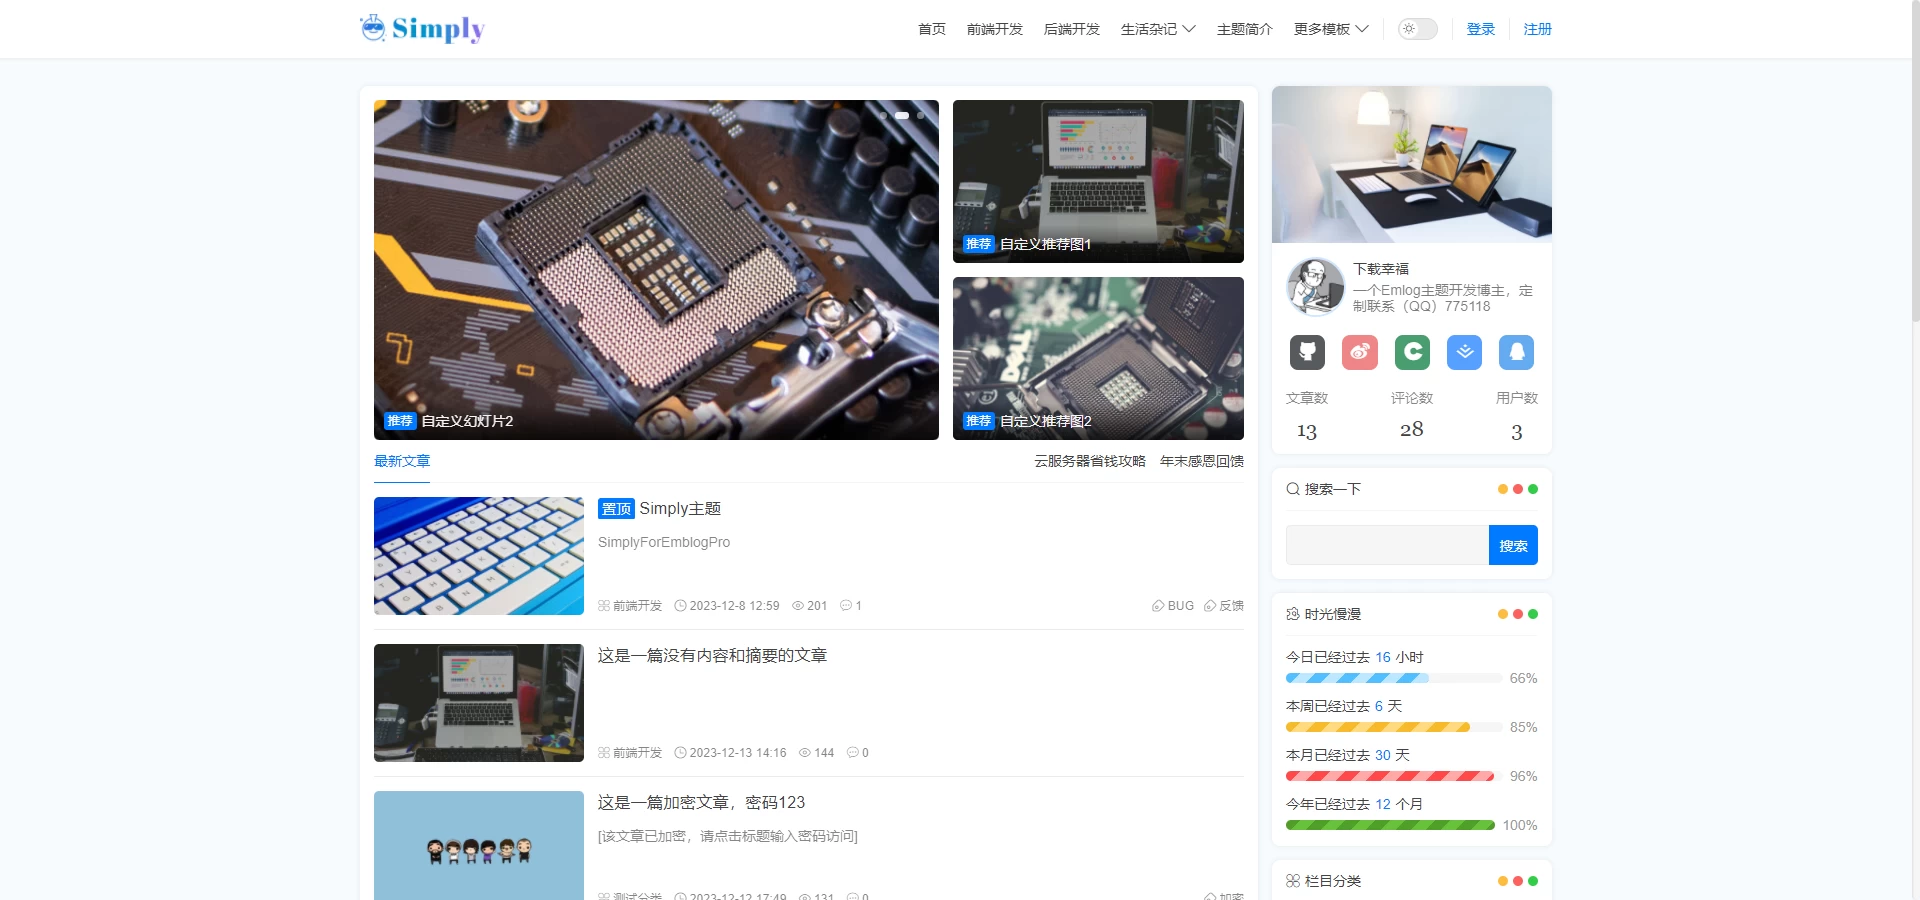The image size is (1920, 900).
Task: Click the 今年已经过去 green progress bar
Action: 1390,825
